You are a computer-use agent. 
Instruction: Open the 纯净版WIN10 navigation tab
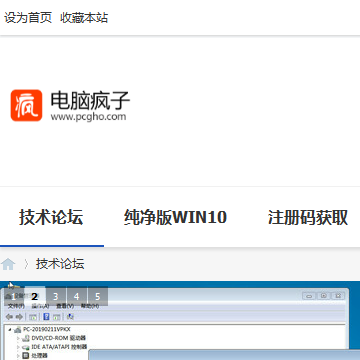pyautogui.click(x=175, y=217)
